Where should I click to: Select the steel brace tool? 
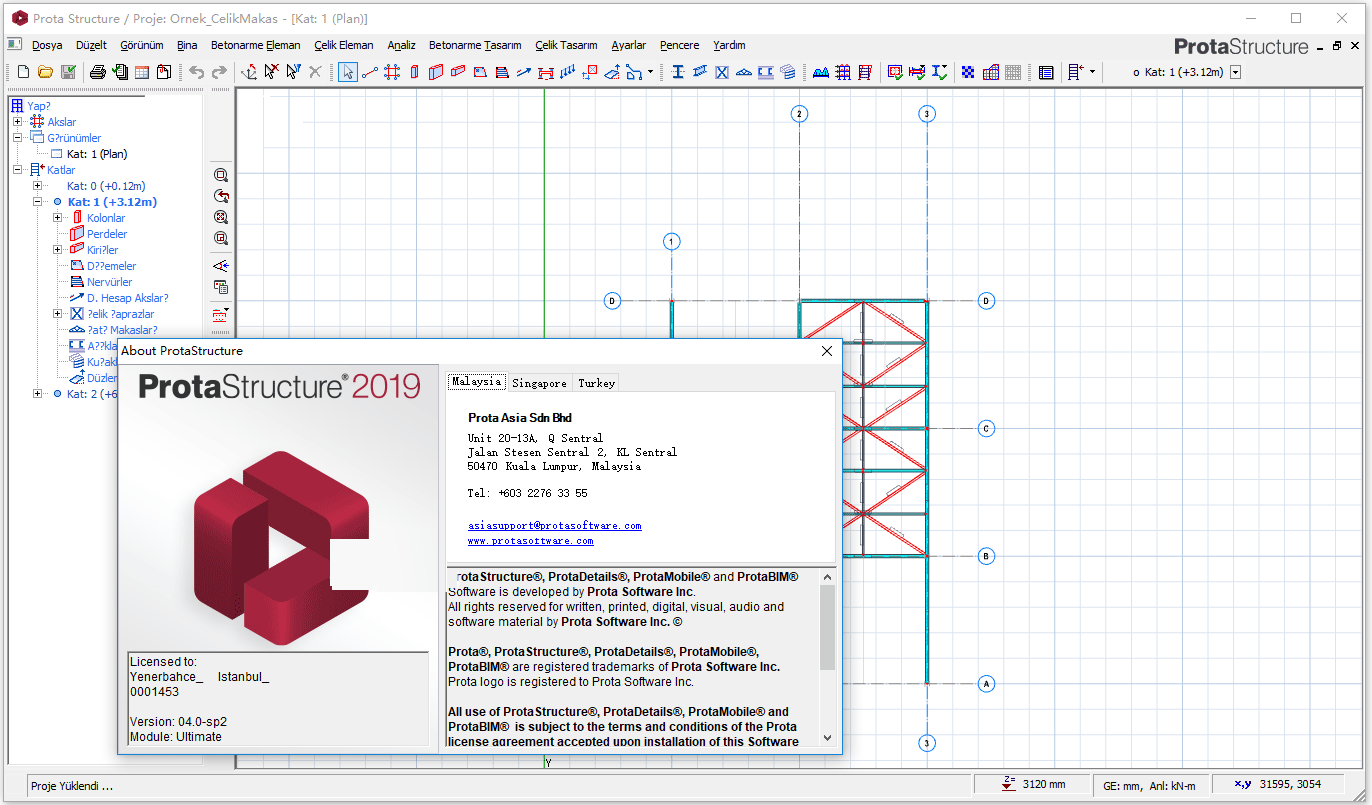722,72
